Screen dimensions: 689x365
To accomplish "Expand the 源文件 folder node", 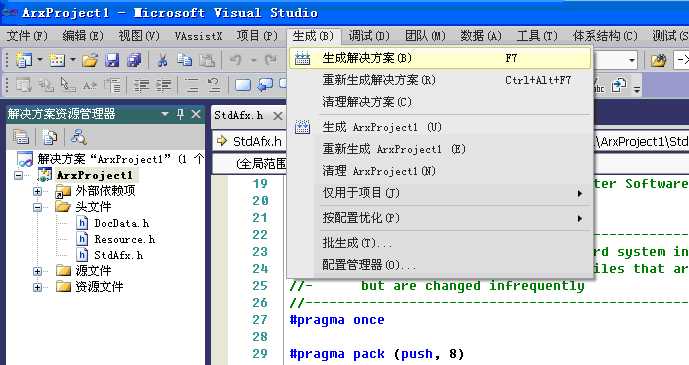I will (x=37, y=271).
